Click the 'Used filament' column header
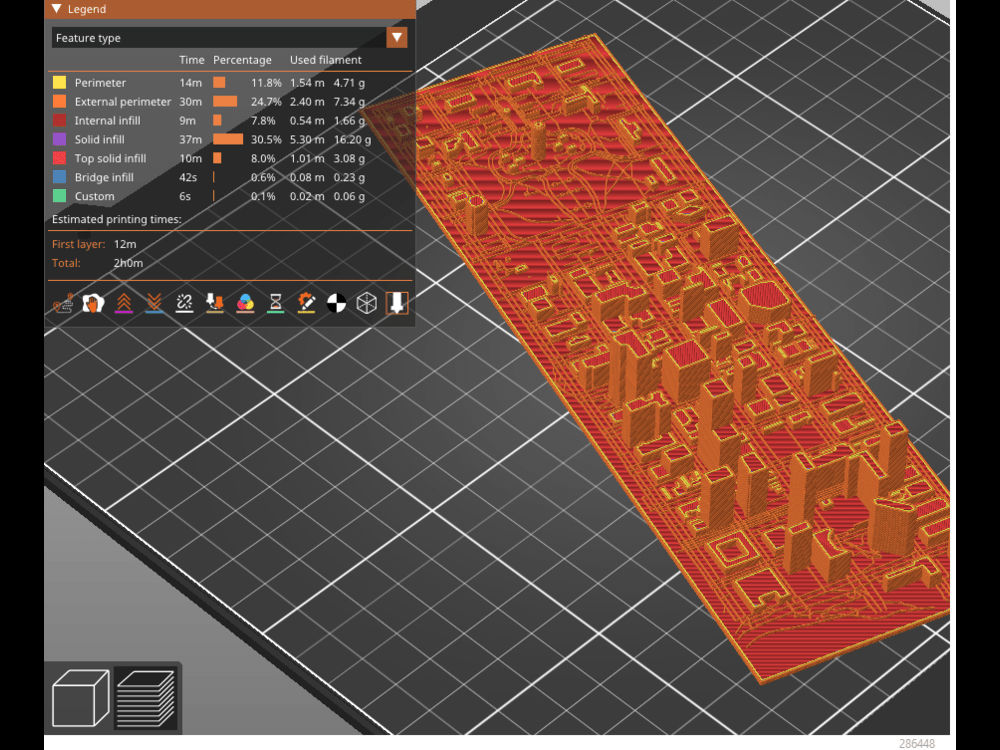1000x750 pixels. point(325,60)
